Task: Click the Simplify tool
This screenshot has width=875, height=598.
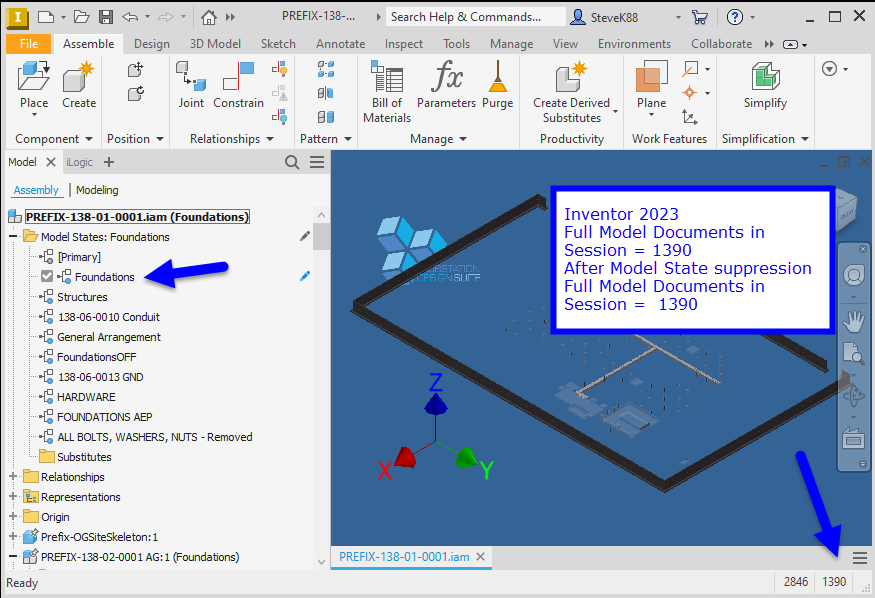Action: click(x=765, y=76)
